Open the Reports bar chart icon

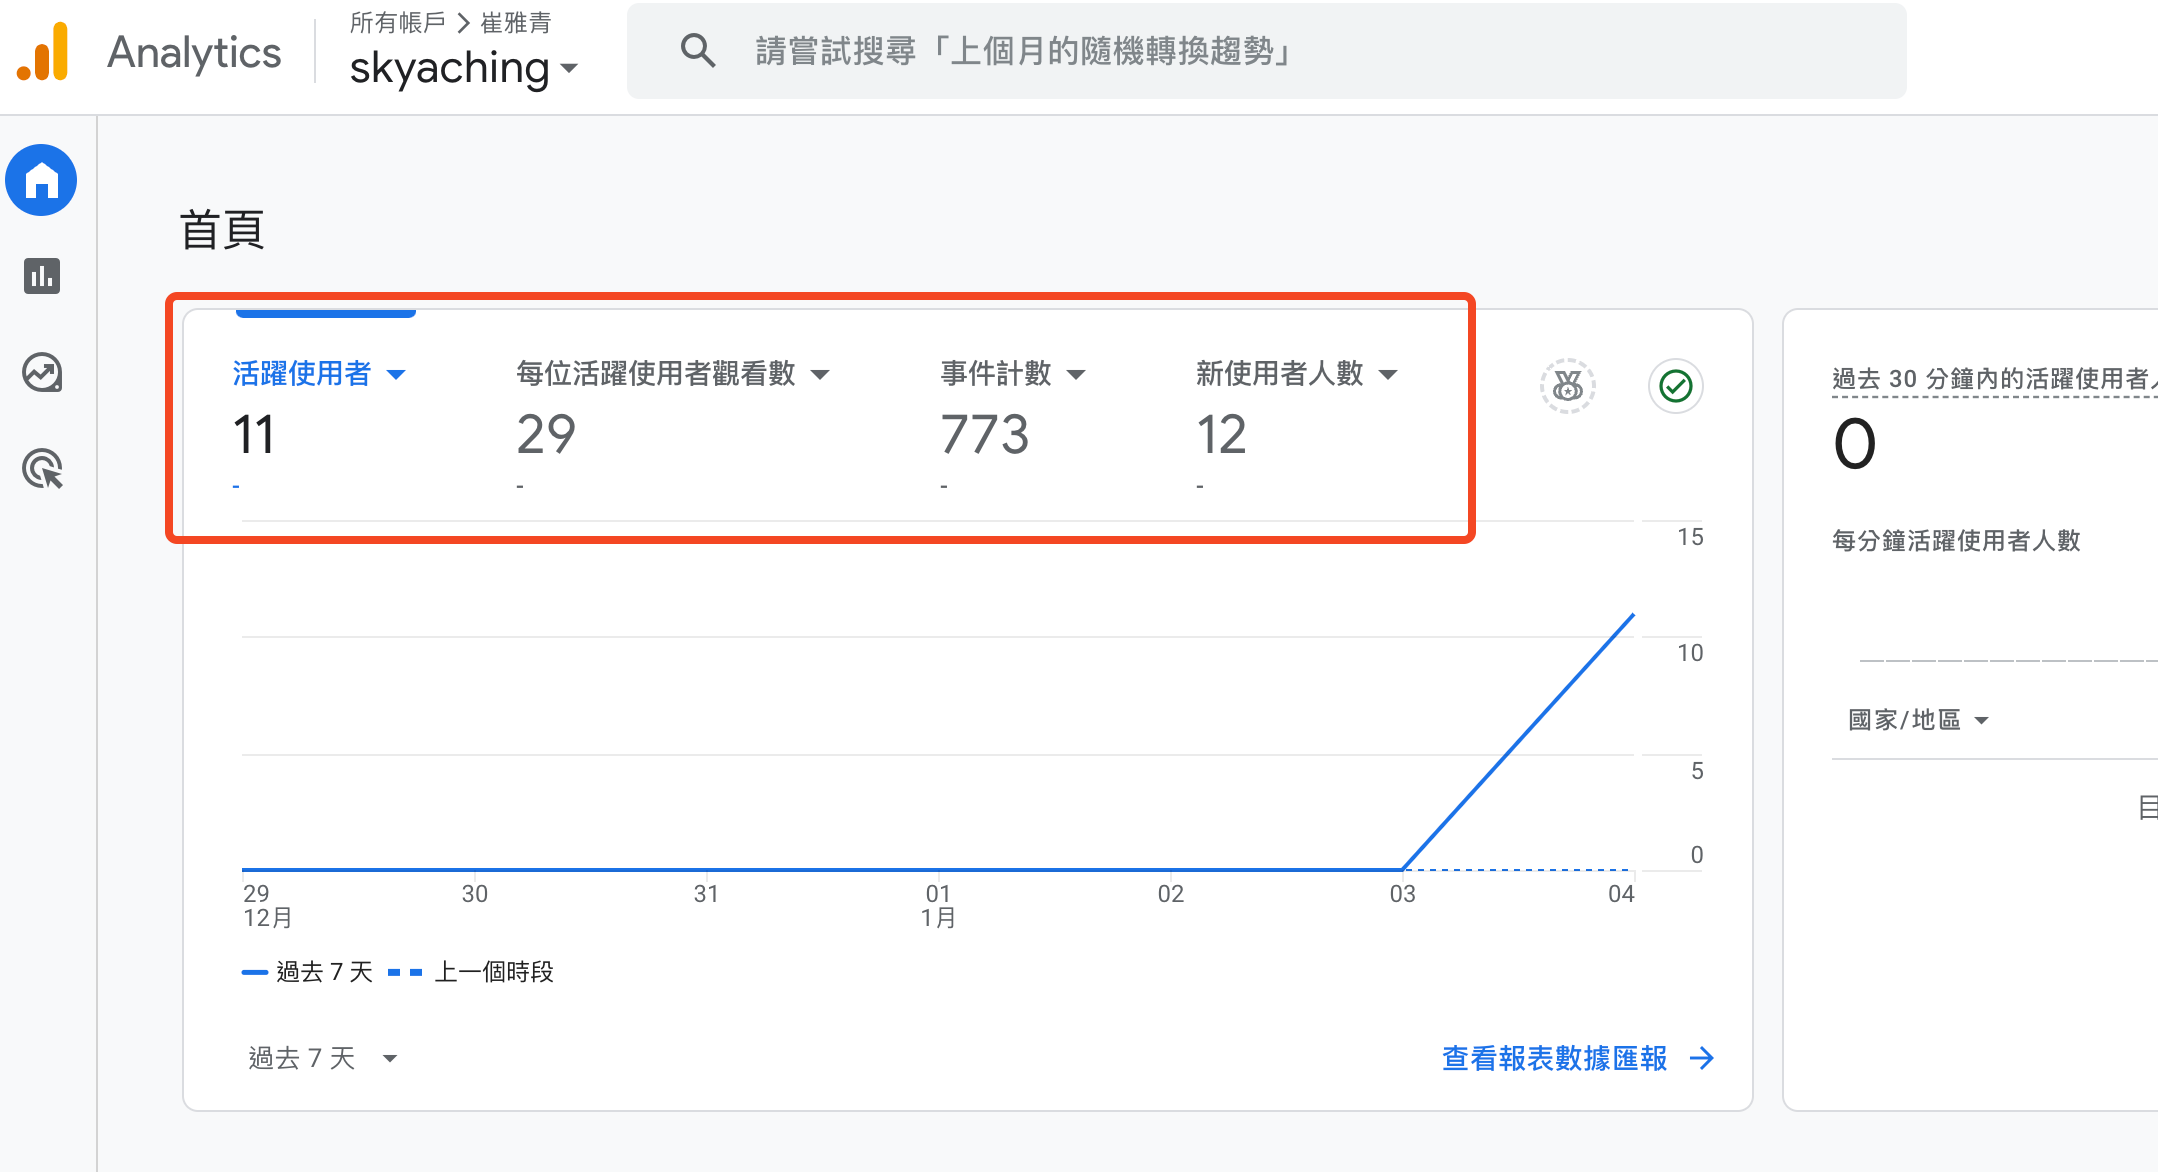(x=42, y=276)
